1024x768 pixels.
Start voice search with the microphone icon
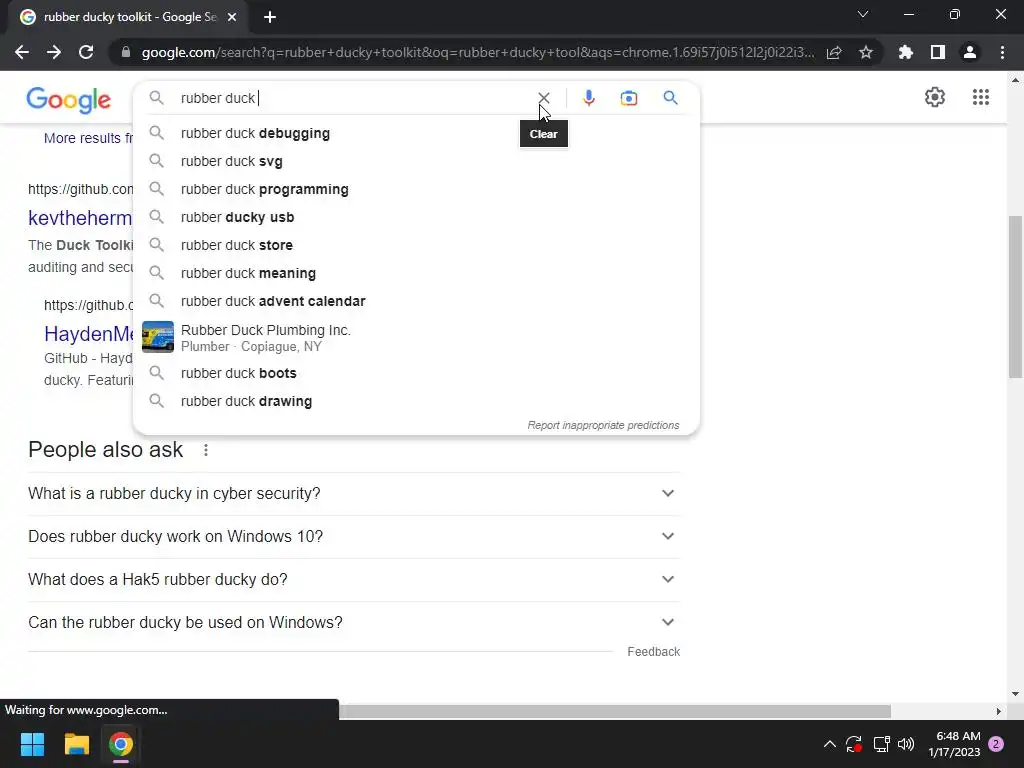[x=588, y=98]
